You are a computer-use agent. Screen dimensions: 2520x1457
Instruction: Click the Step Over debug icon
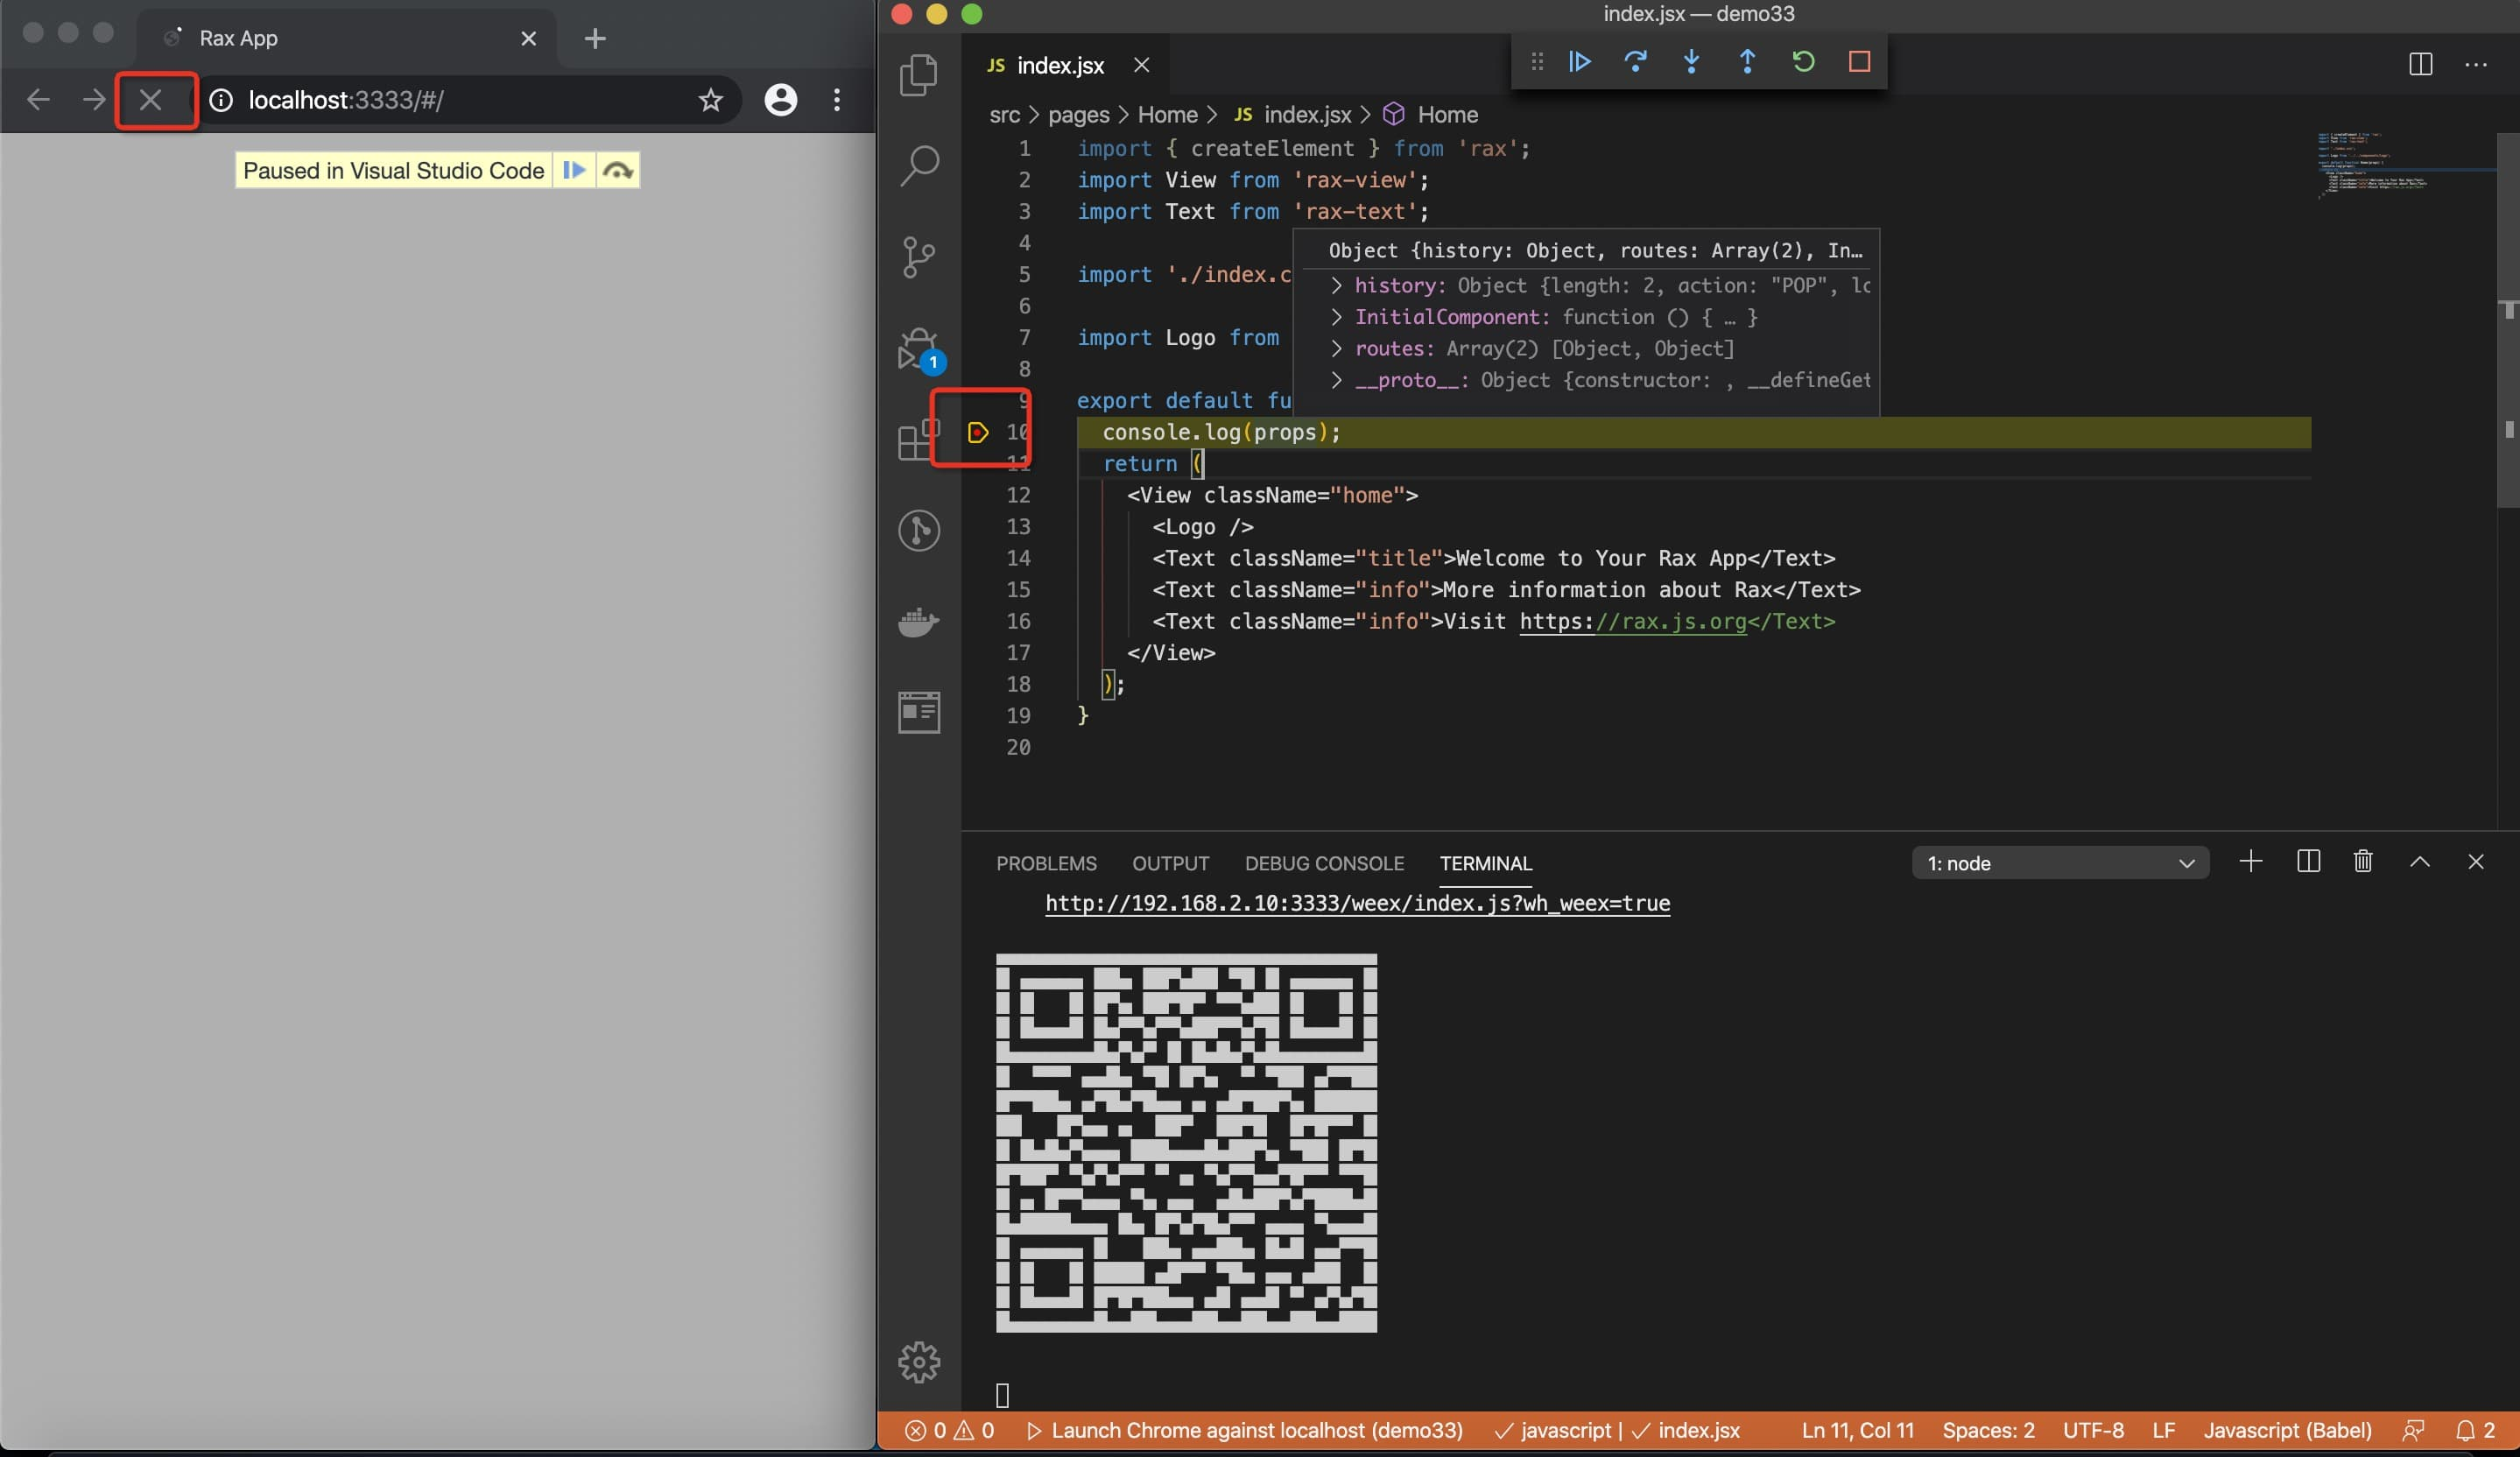pos(1636,62)
